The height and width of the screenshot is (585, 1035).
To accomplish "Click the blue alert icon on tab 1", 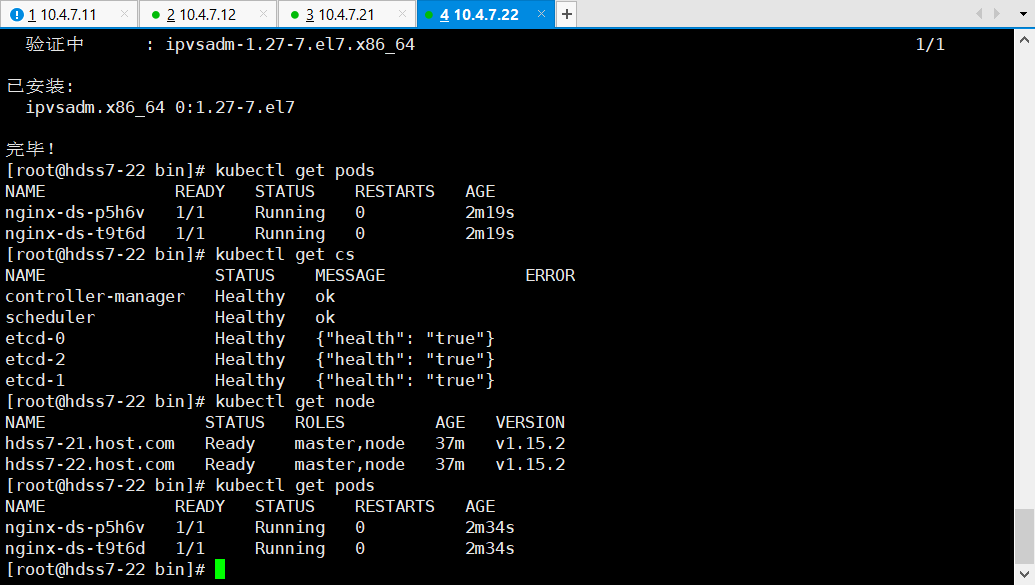I will (16, 14).
